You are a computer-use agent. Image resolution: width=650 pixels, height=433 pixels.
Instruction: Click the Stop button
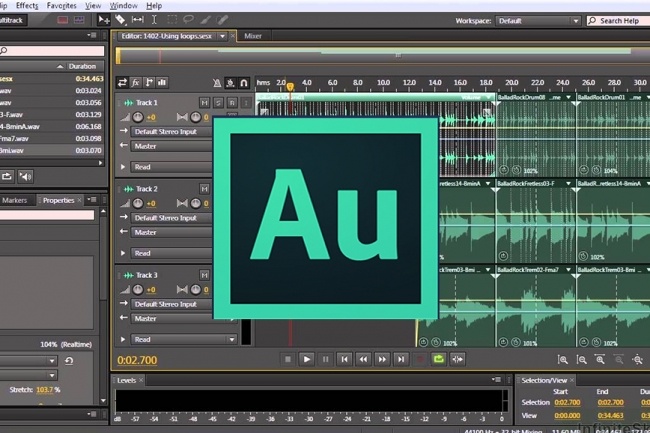tap(288, 359)
